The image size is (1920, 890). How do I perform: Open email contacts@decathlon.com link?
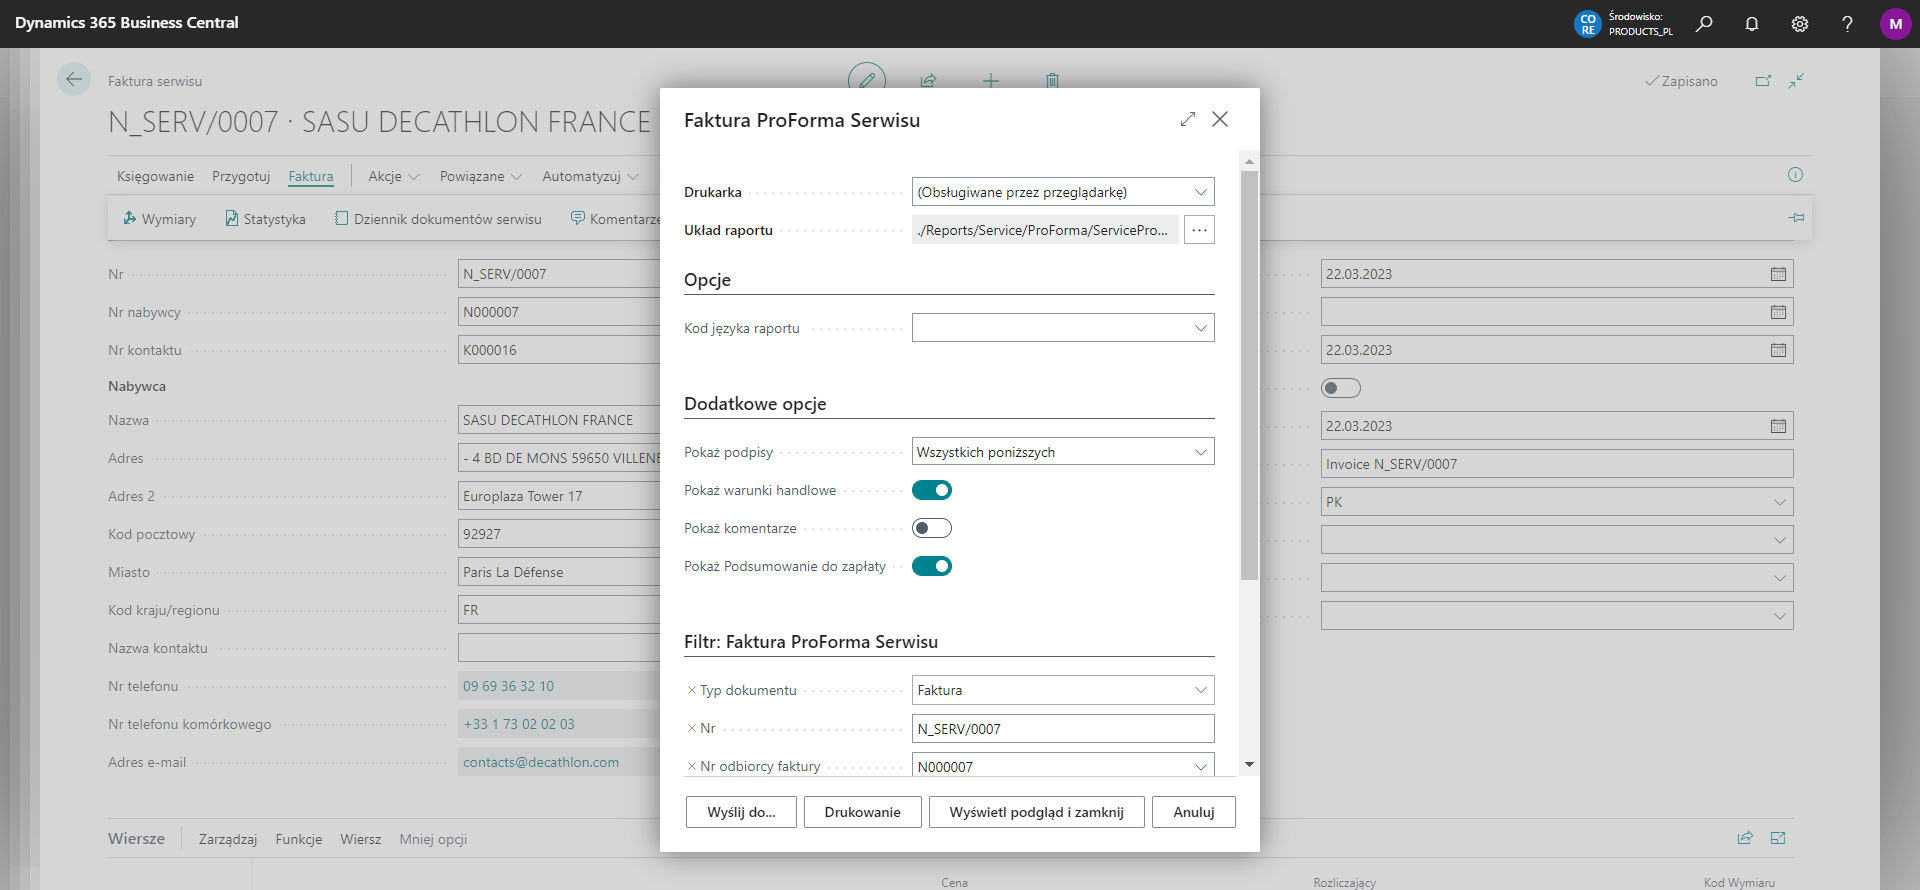tap(541, 762)
